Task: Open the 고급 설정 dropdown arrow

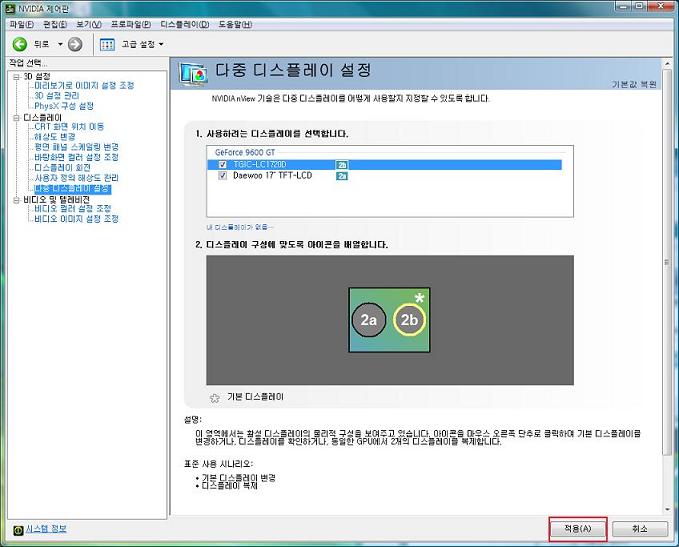Action: (x=161, y=44)
